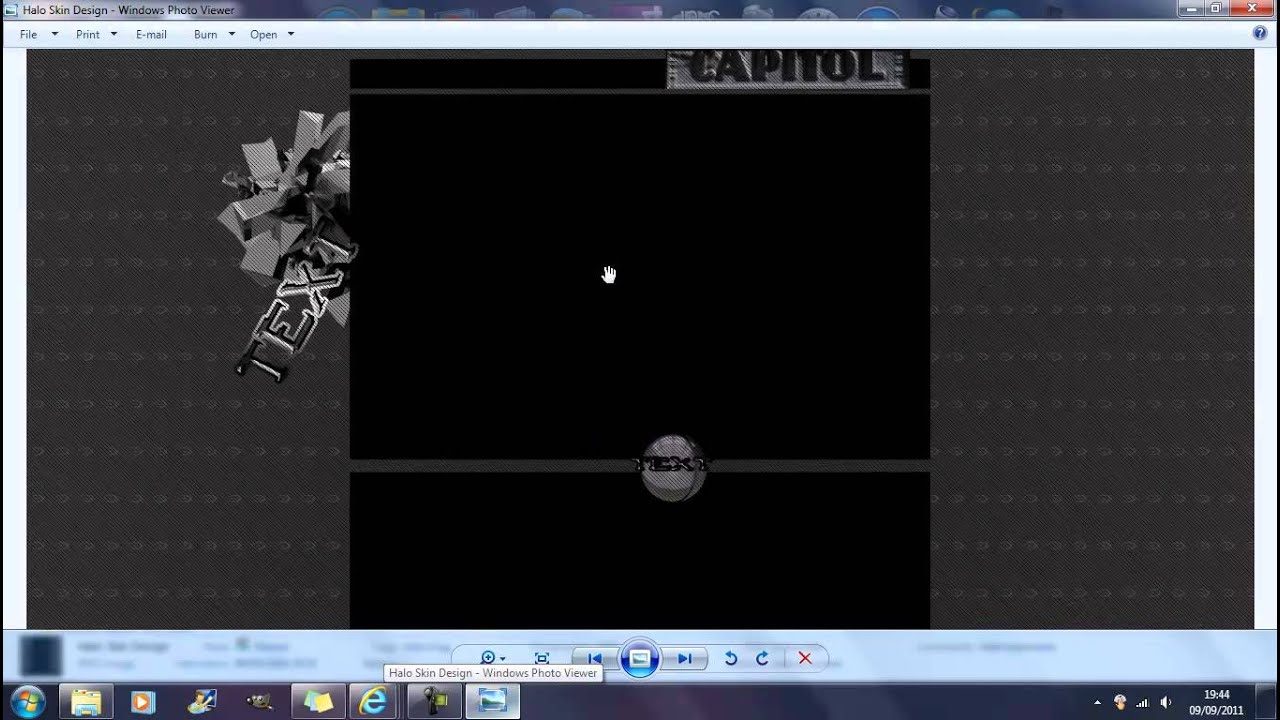Switch to the screen recorder taskbar app
Screen dimensions: 1280x720
[435, 702]
